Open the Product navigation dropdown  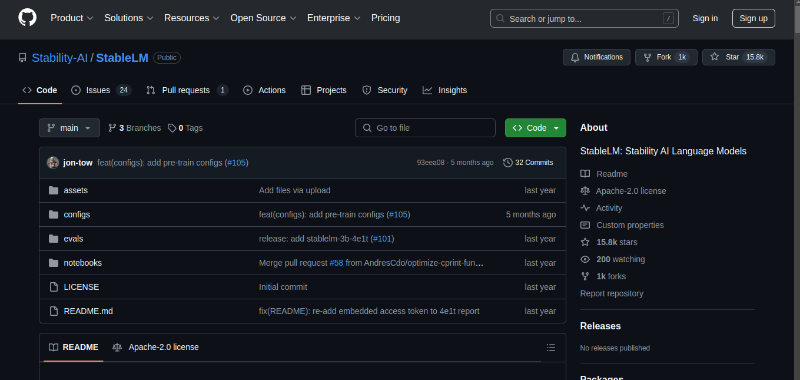coord(71,18)
